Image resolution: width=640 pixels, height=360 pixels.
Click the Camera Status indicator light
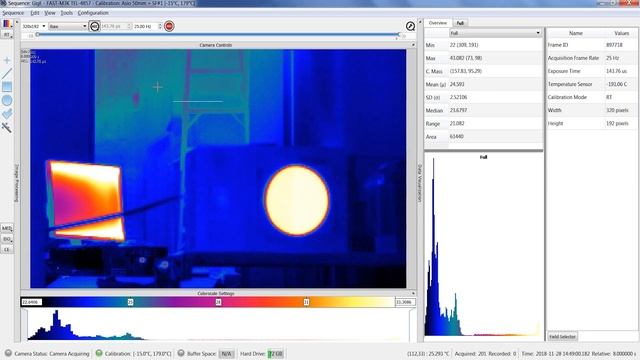point(8,353)
